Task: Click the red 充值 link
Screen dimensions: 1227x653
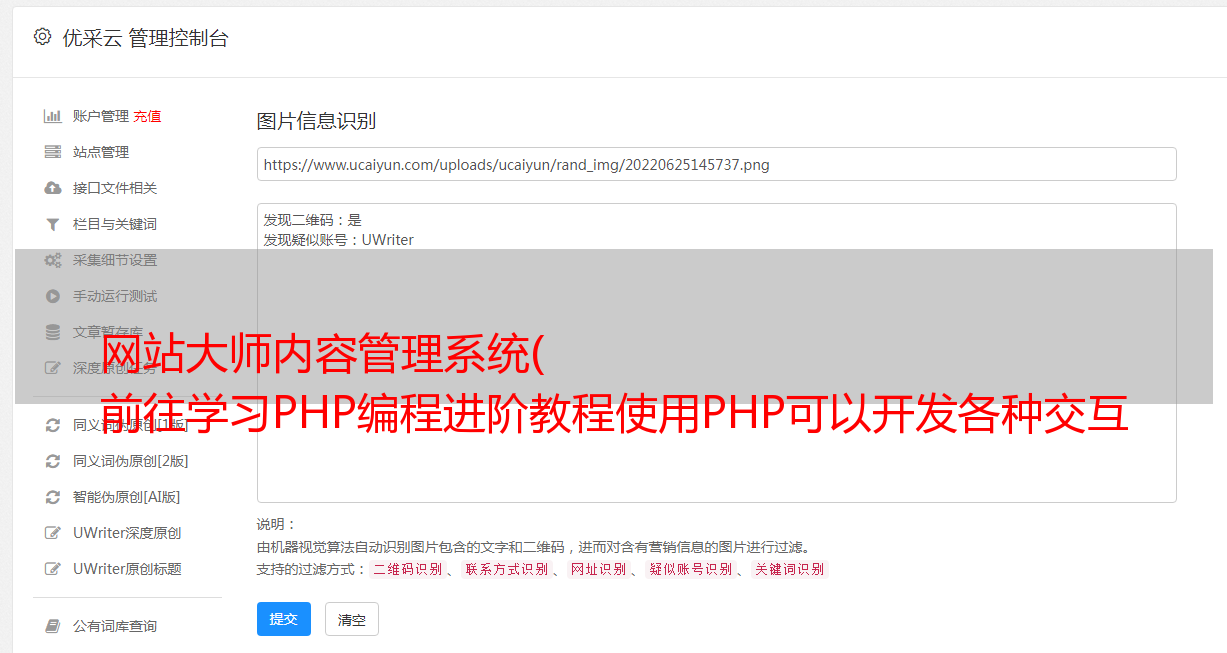Action: pos(147,116)
